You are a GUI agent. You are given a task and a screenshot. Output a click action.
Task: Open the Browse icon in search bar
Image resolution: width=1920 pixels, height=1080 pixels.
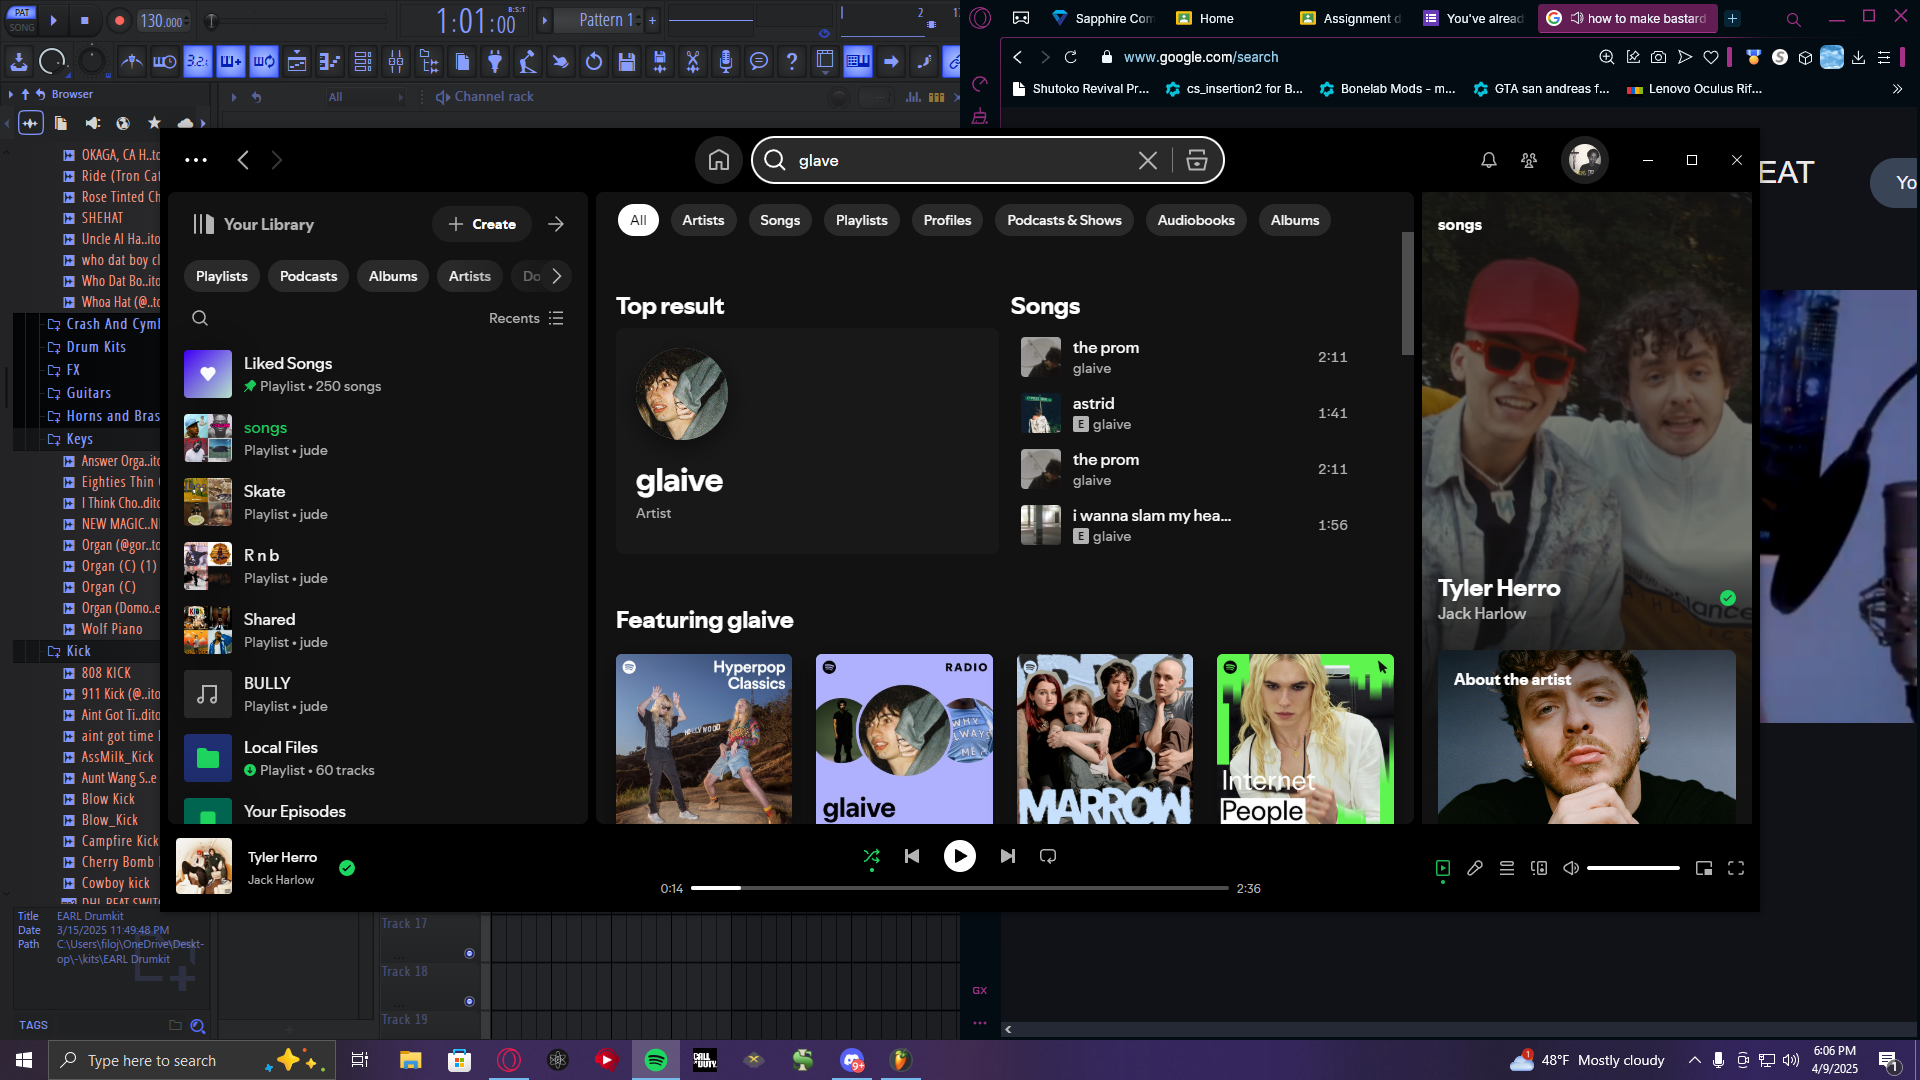1196,160
